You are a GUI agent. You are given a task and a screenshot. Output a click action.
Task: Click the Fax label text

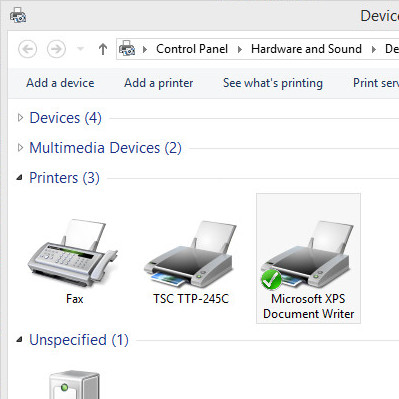tap(74, 298)
